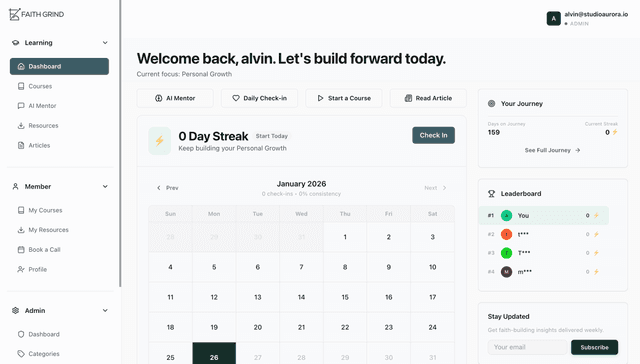640x364 pixels.
Task: Click the Check In button
Action: click(x=433, y=135)
